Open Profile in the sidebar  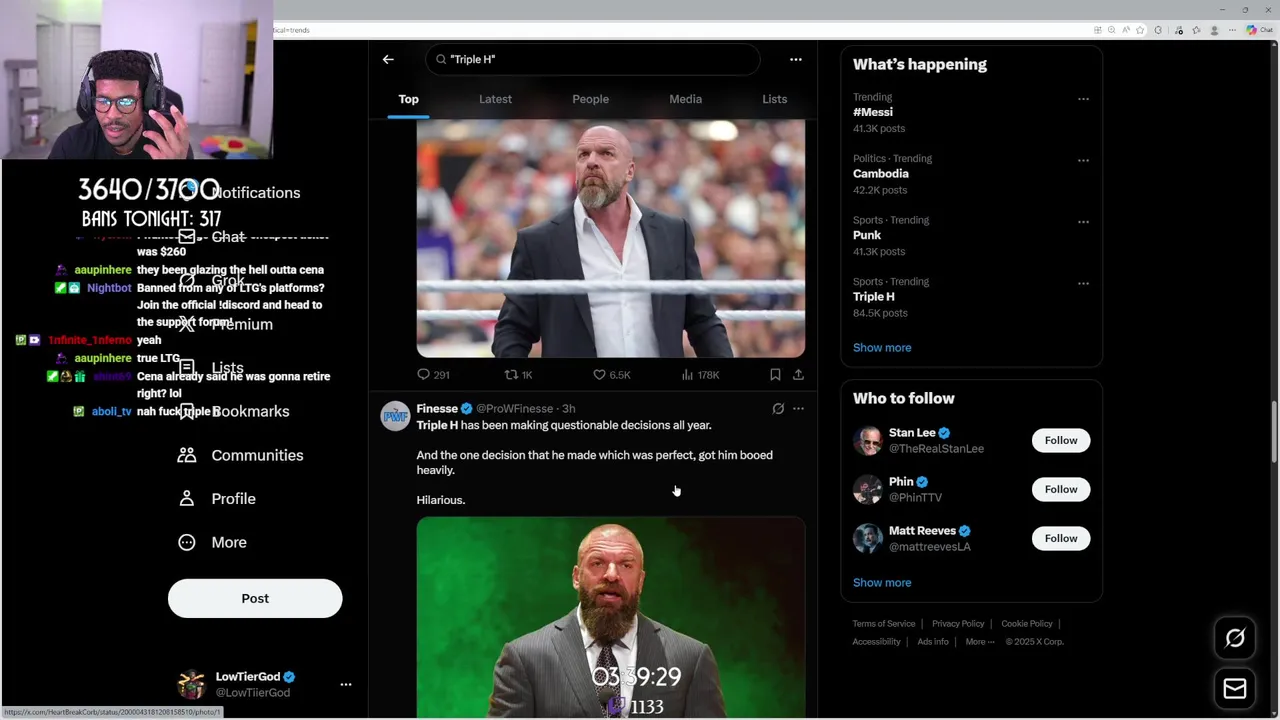pos(216,498)
